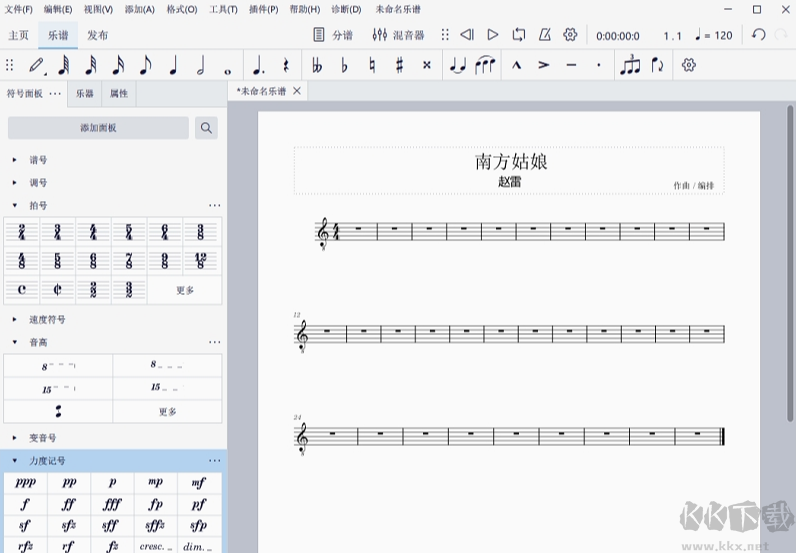Flip note direction
Viewport: 796px width, 553px height.
(x=657, y=65)
